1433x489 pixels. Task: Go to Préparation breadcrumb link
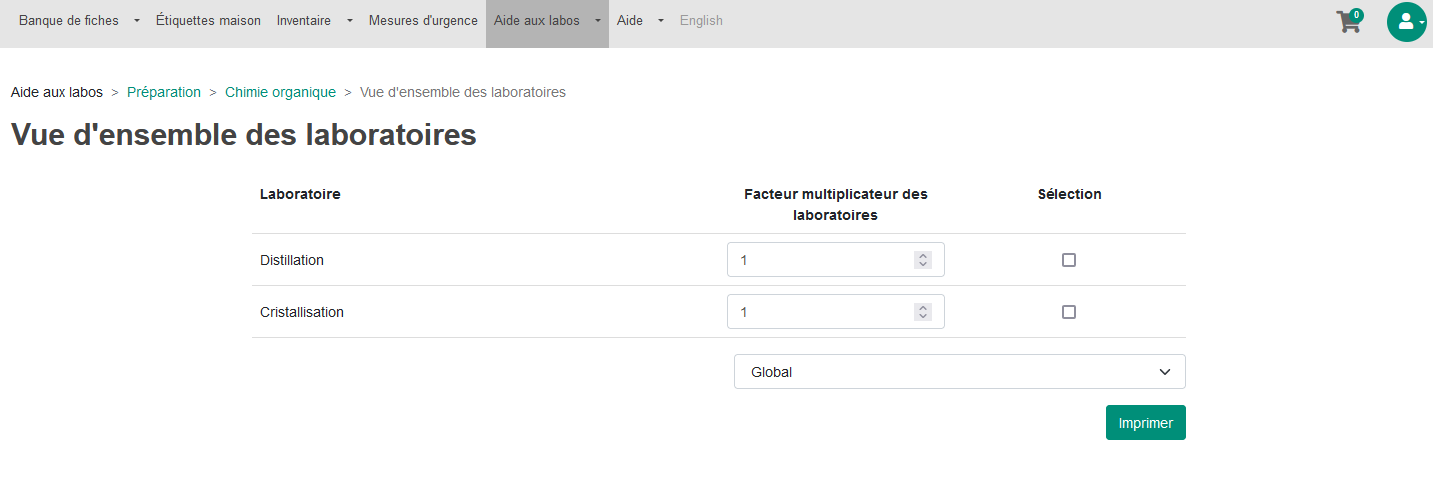(164, 92)
